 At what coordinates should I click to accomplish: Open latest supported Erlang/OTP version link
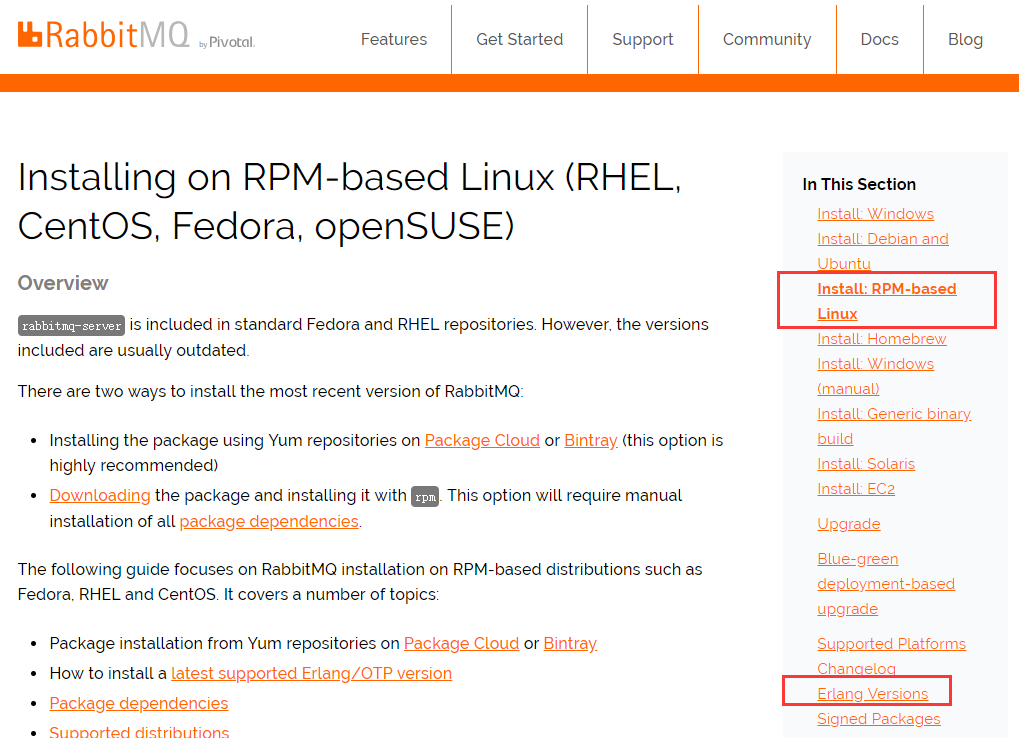(x=311, y=674)
